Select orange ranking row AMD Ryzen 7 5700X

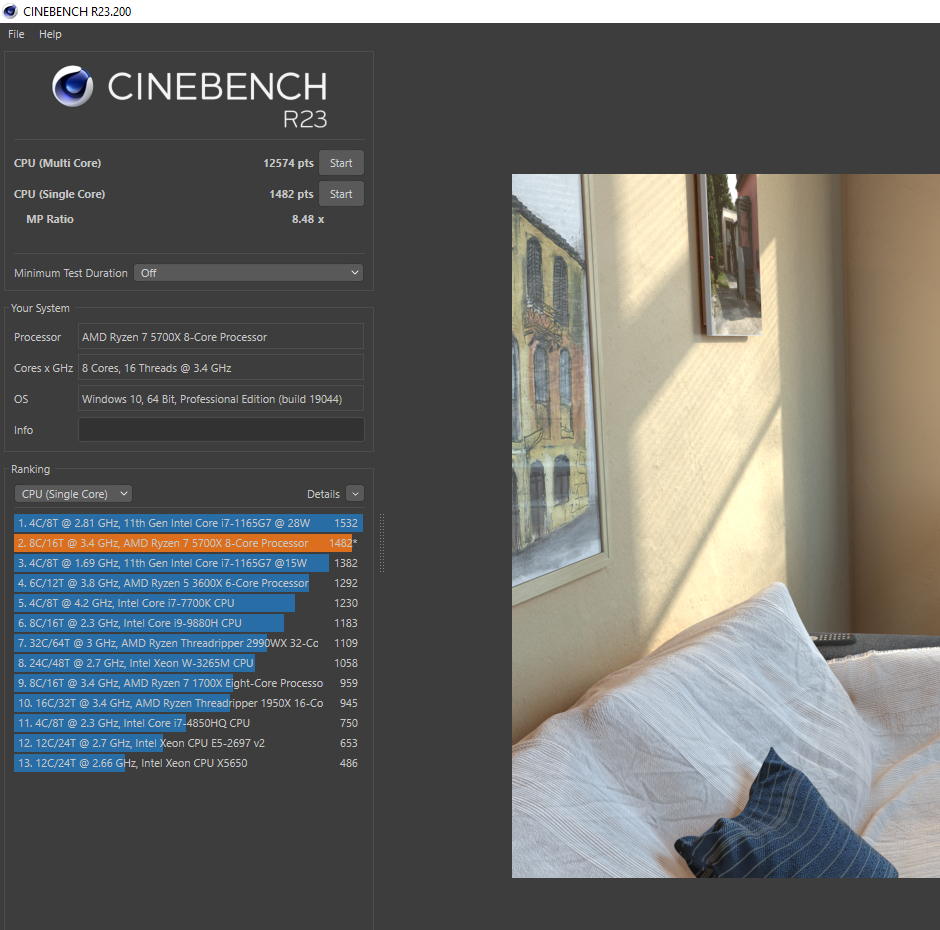pyautogui.click(x=188, y=543)
